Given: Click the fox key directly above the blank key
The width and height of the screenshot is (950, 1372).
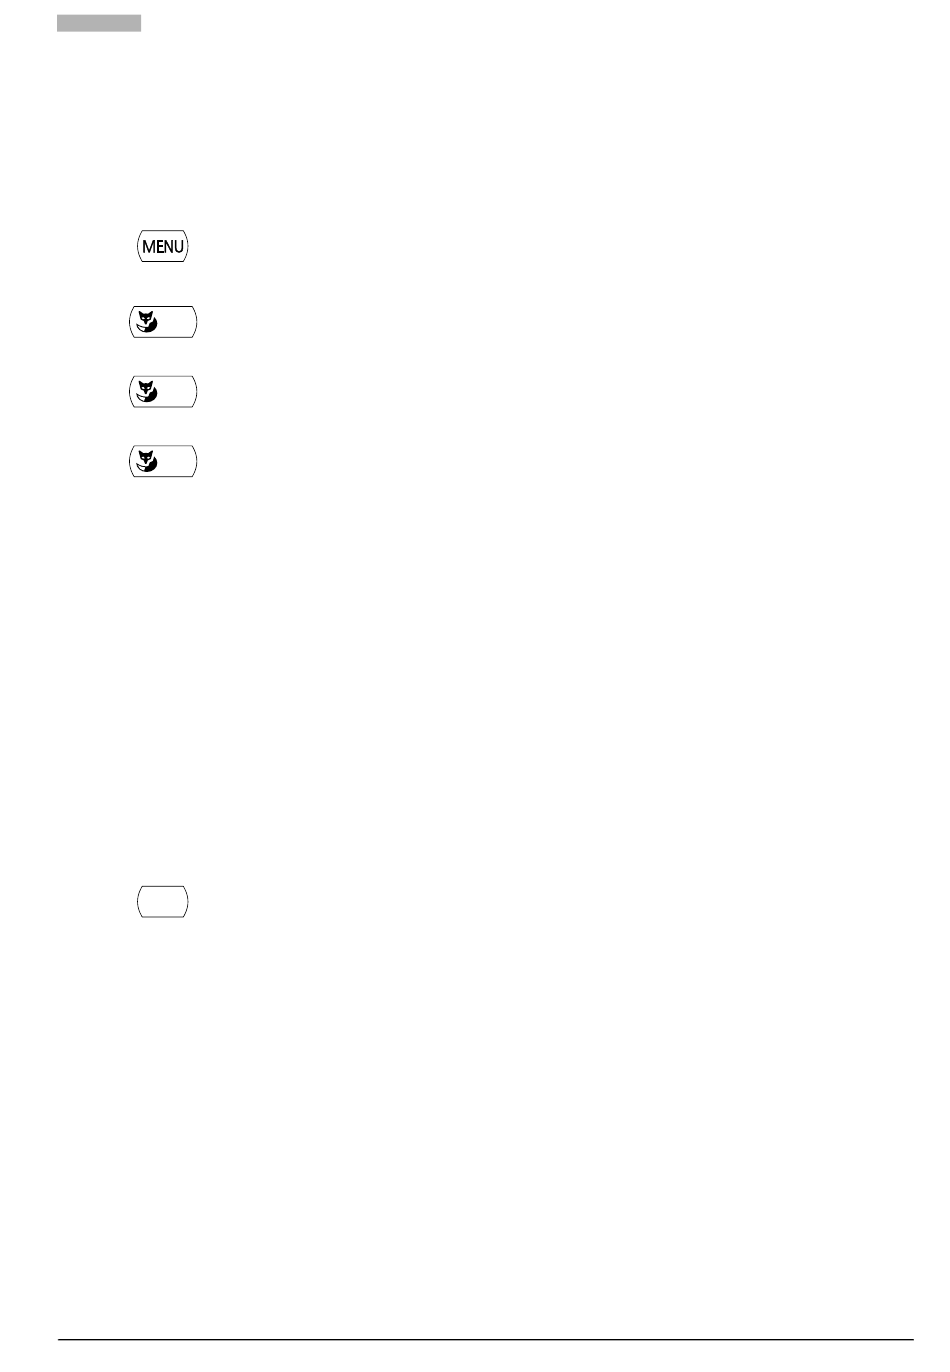Looking at the screenshot, I should click(x=163, y=461).
